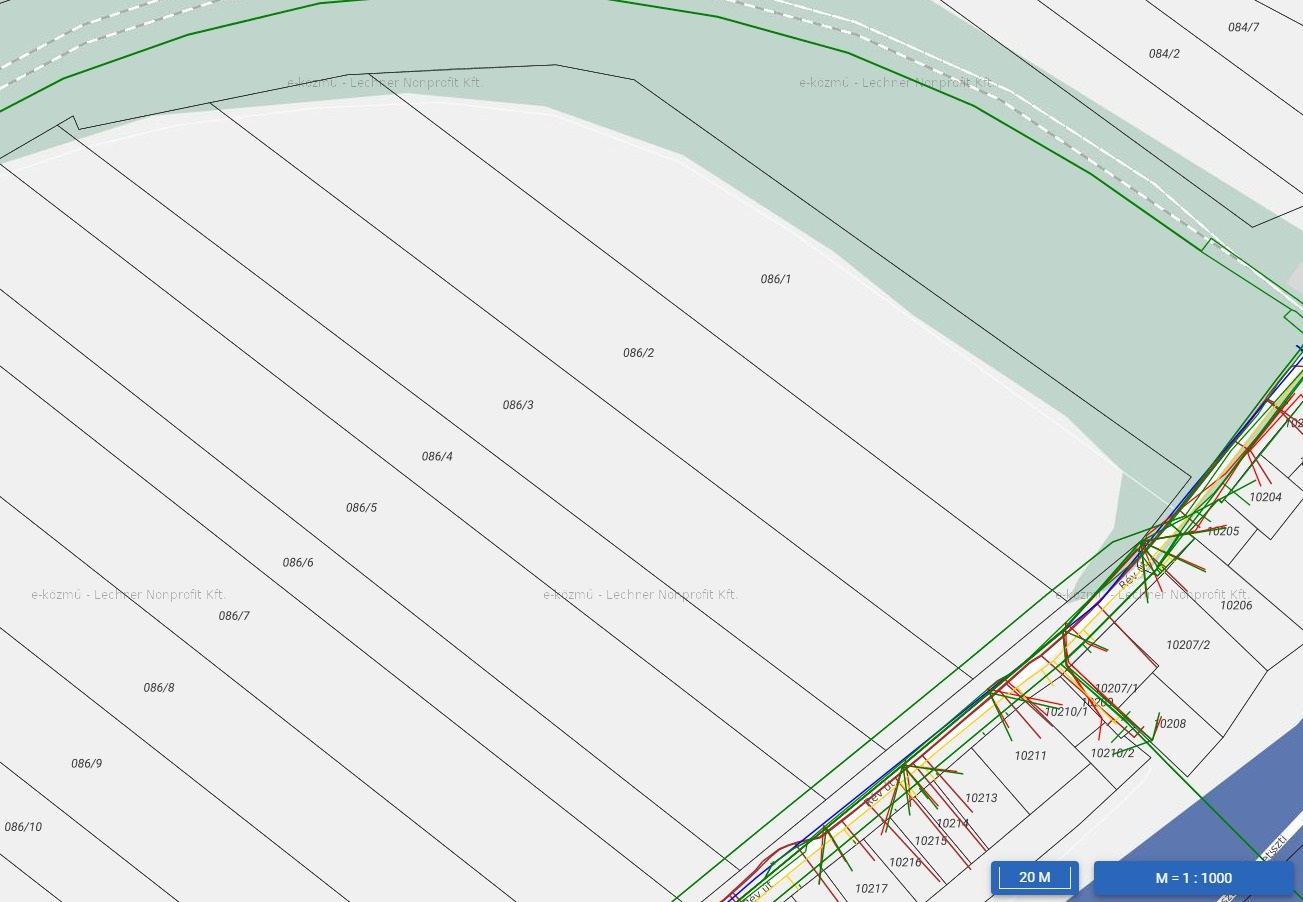The image size is (1303, 902).
Task: Select plot 10217 near the scale bar
Action: tap(871, 888)
